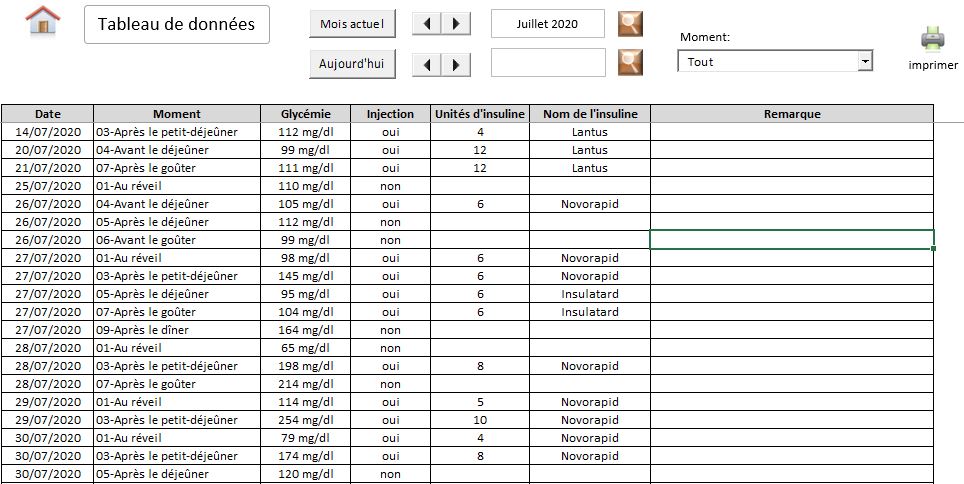Click the Tableau de données title button

pos(176,25)
